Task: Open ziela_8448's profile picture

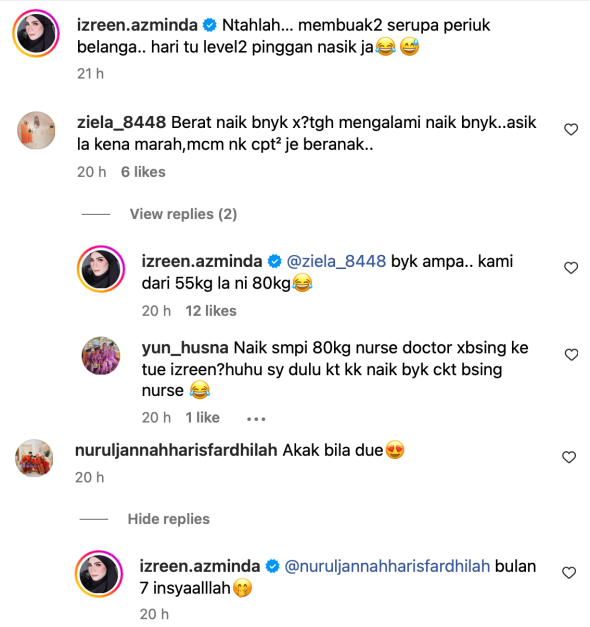Action: (36, 130)
